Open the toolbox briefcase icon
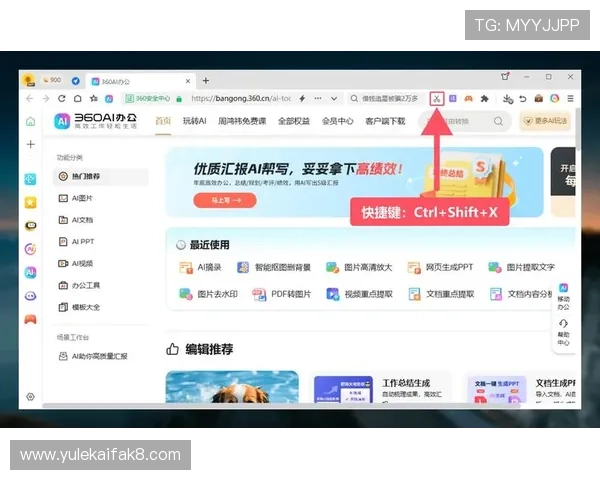The image size is (600, 480). (539, 98)
